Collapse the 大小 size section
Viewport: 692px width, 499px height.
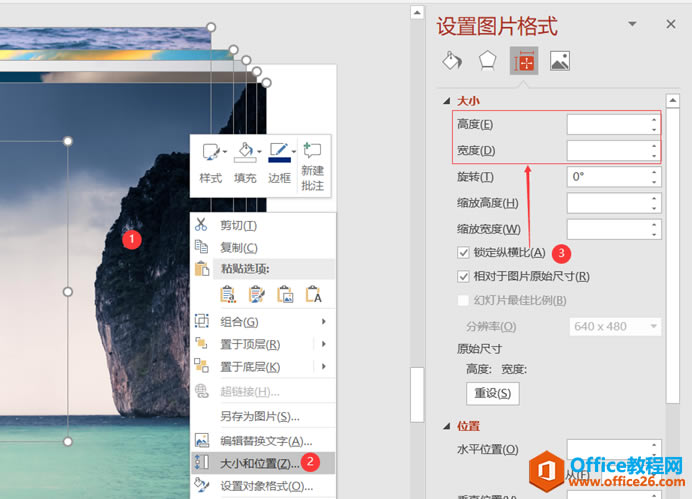(x=447, y=101)
